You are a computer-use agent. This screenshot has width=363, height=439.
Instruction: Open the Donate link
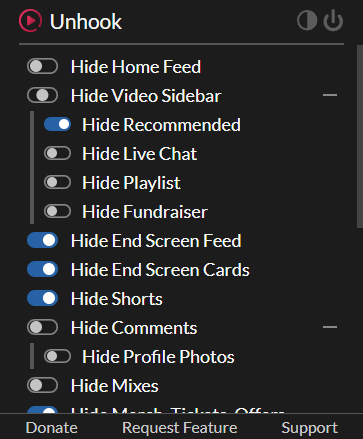coord(52,428)
